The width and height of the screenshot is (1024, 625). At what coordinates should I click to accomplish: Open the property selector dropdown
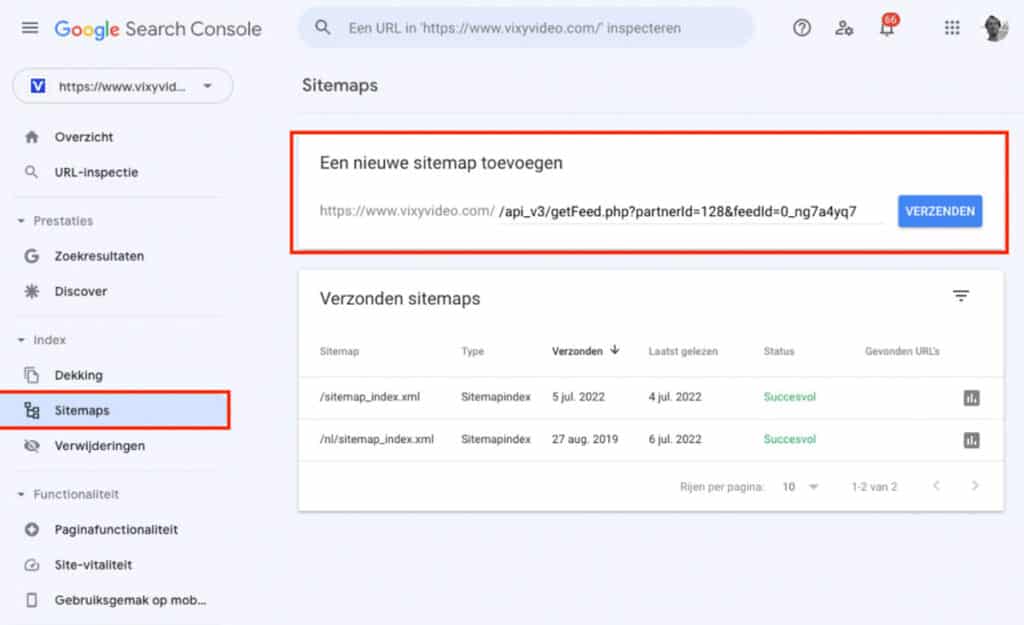[123, 86]
